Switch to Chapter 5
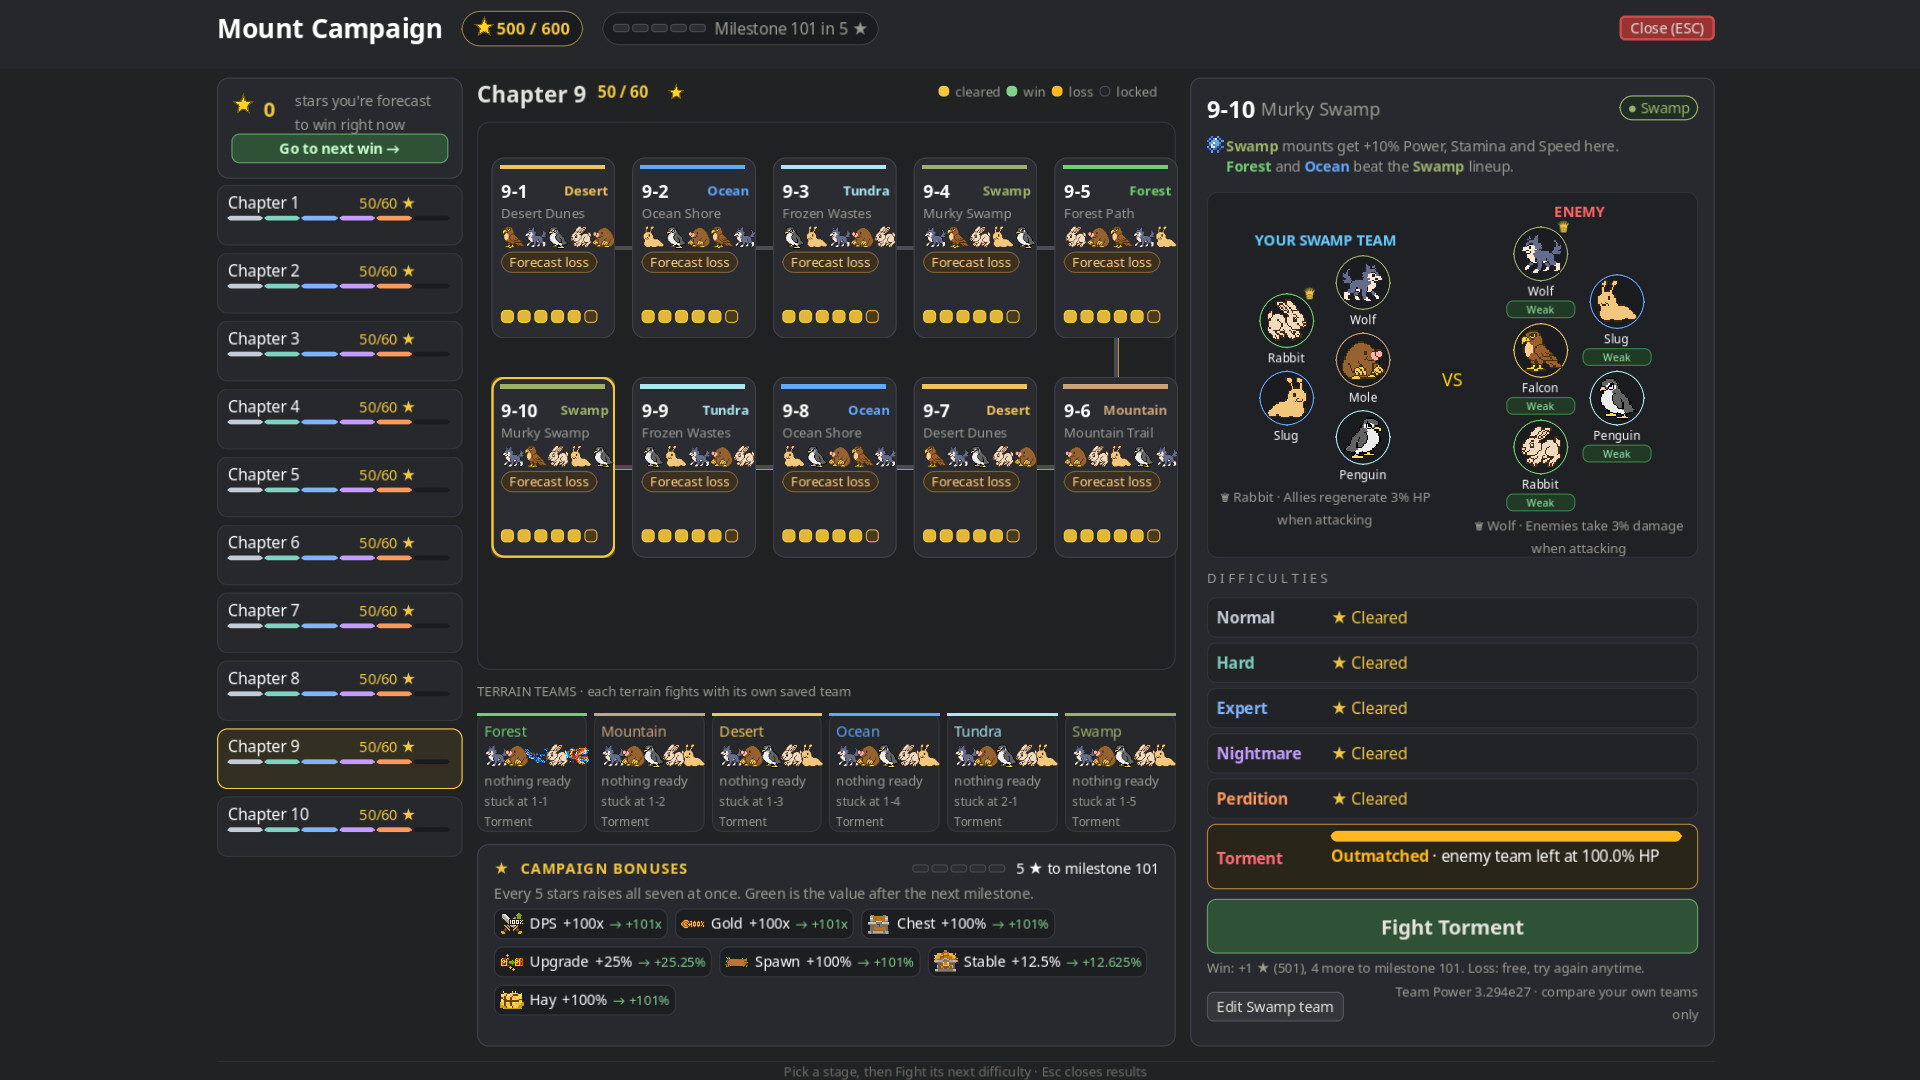Image resolution: width=1920 pixels, height=1080 pixels. click(x=340, y=487)
